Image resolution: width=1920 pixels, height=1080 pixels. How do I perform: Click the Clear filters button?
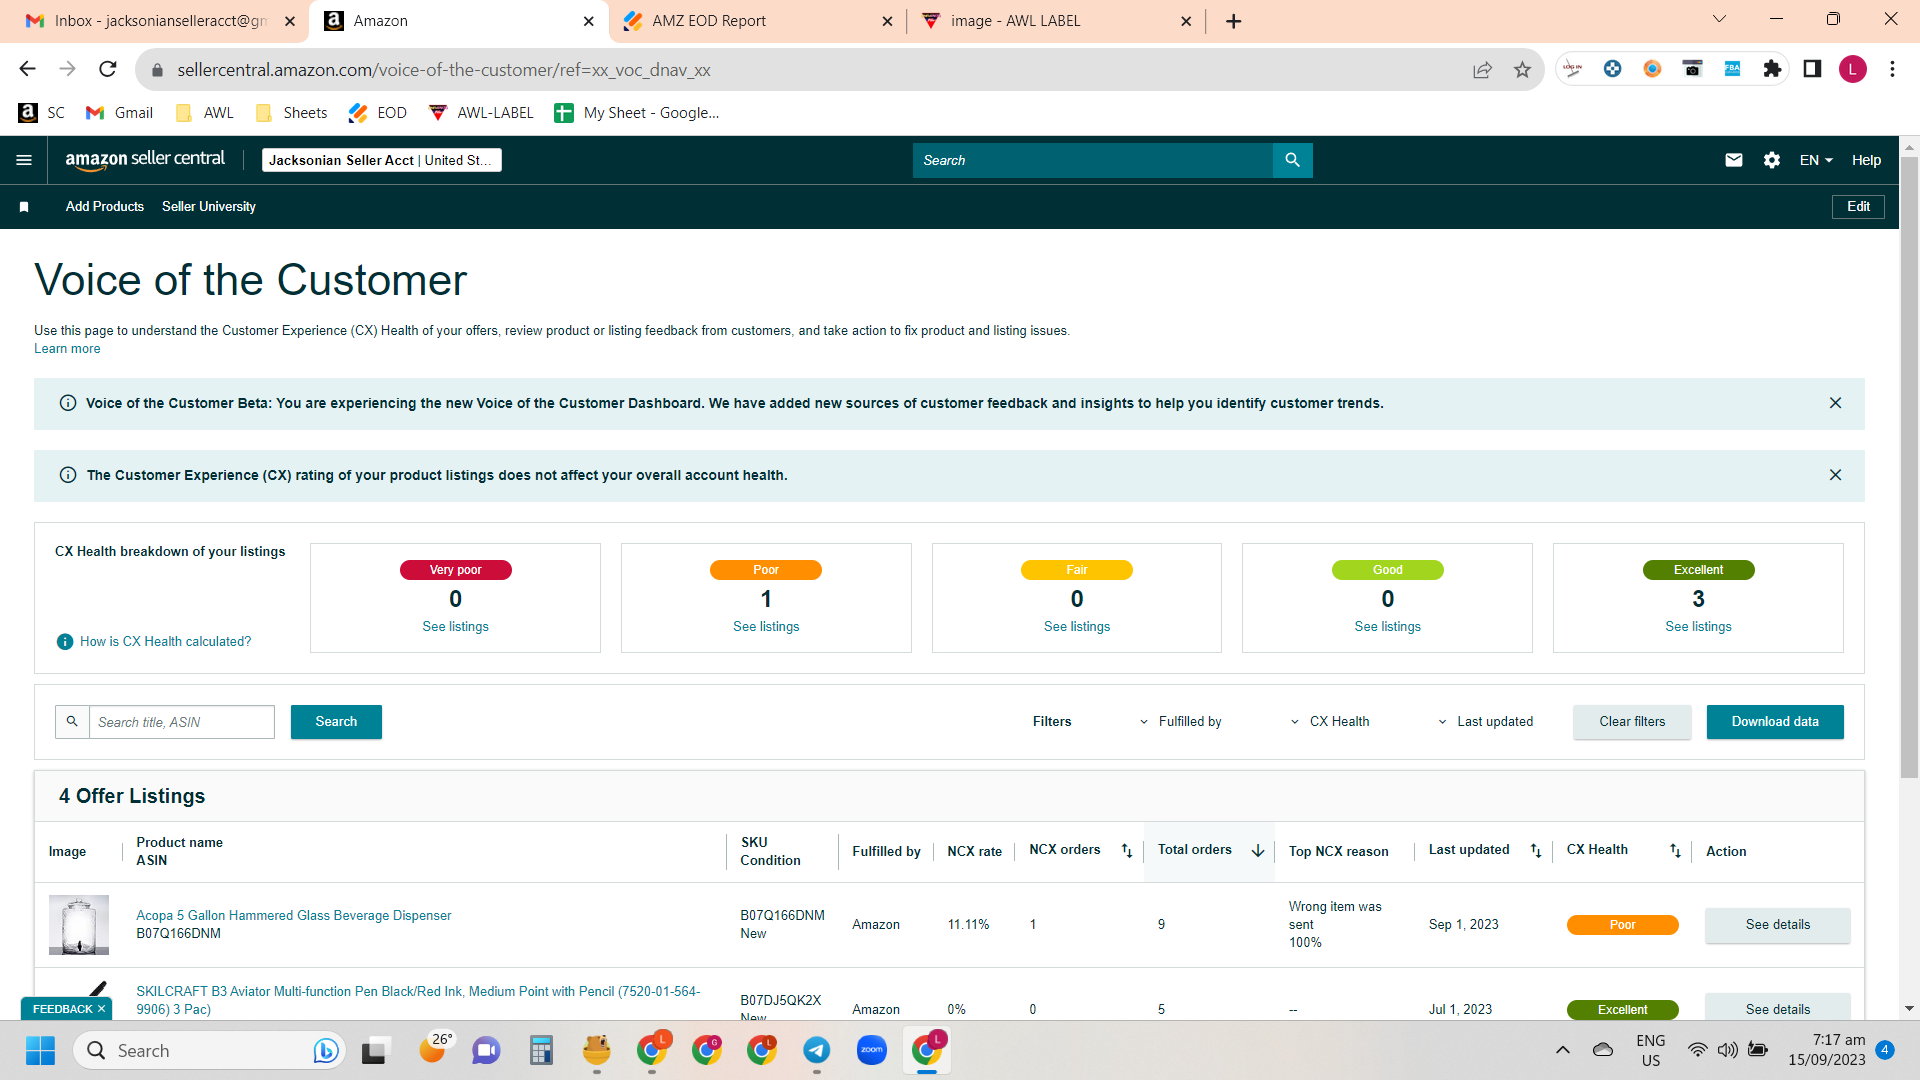pyautogui.click(x=1632, y=722)
